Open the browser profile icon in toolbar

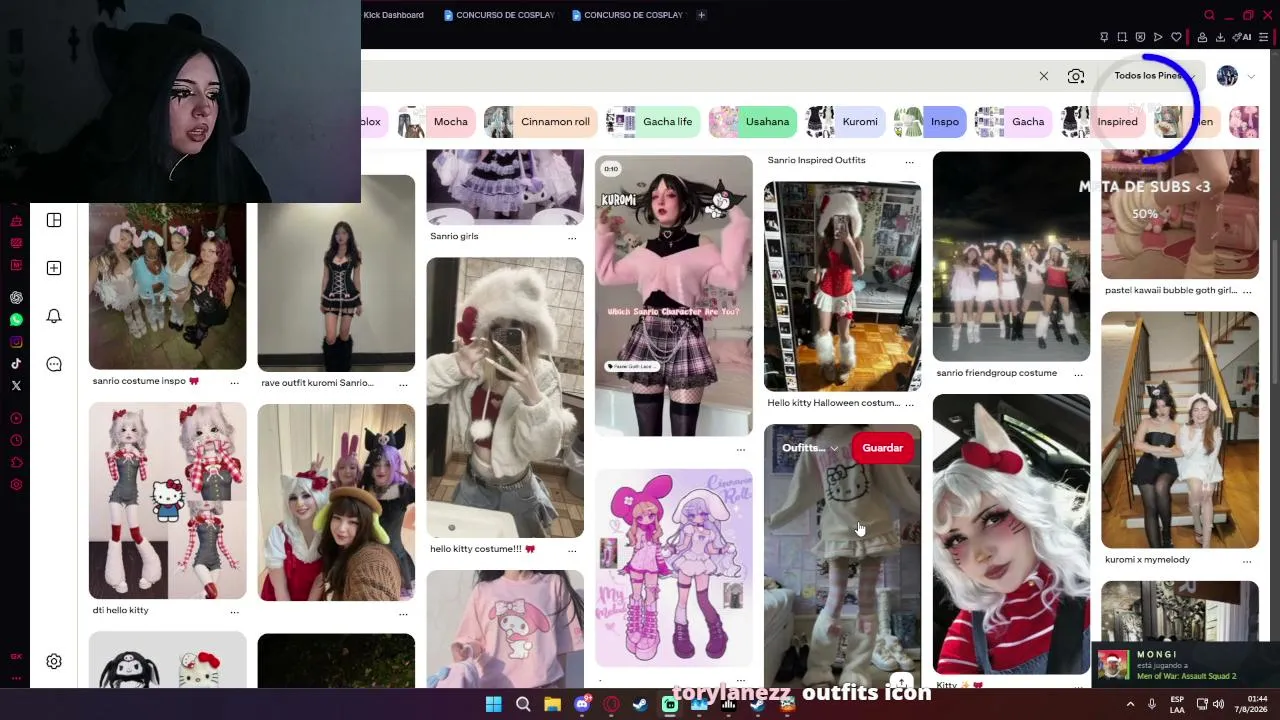coord(1202,37)
